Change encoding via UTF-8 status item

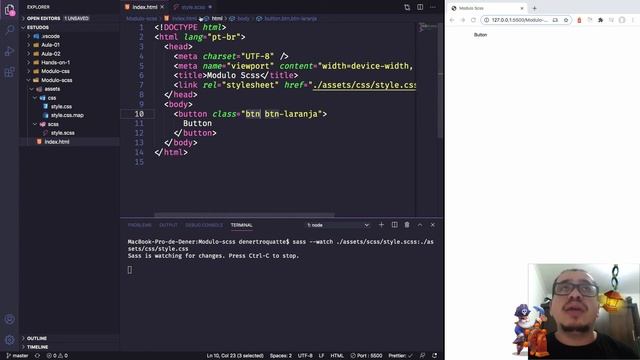tap(305, 356)
